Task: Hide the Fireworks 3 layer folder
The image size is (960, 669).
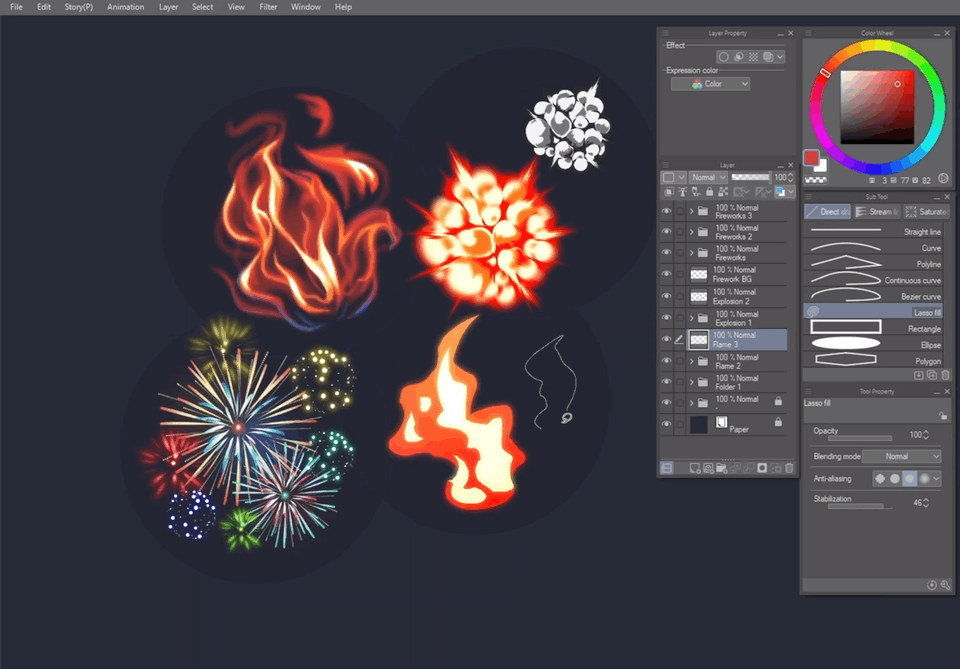Action: tap(666, 211)
